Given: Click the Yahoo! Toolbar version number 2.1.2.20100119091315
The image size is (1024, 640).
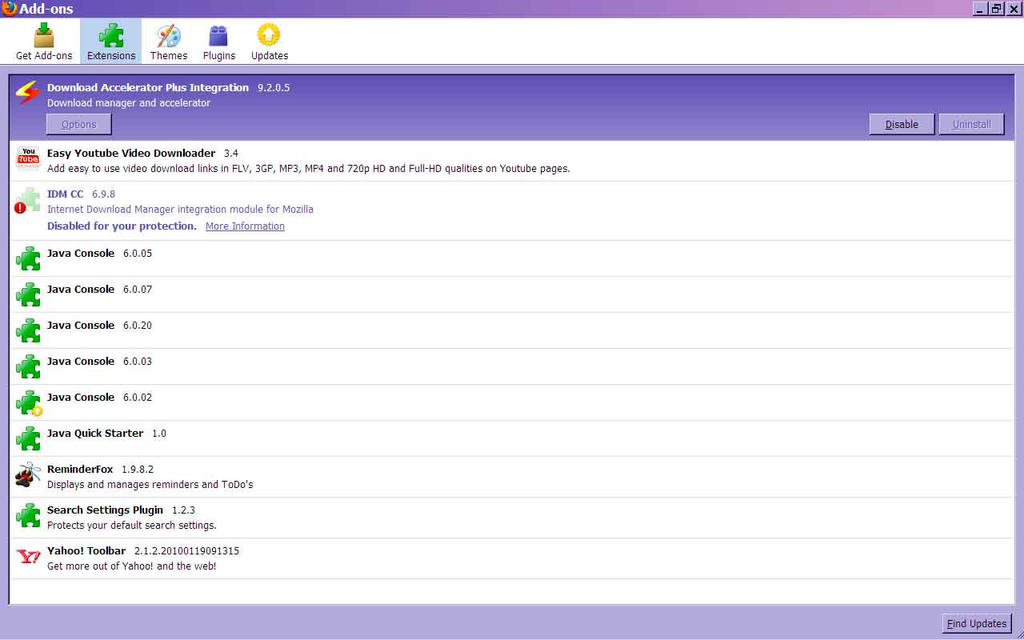Looking at the screenshot, I should tap(187, 551).
